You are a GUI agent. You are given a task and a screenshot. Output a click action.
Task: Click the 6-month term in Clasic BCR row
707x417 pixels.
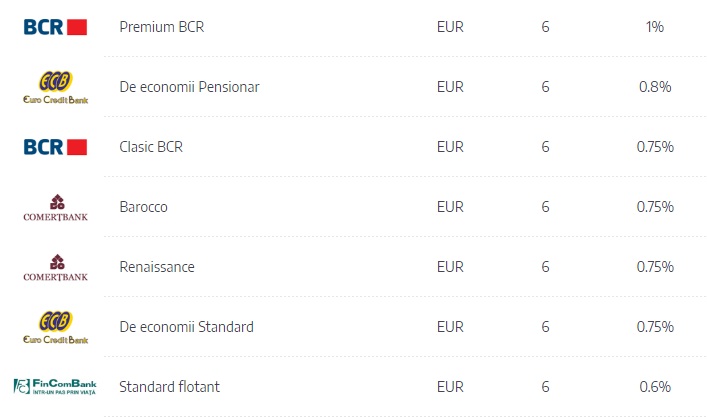coord(545,147)
